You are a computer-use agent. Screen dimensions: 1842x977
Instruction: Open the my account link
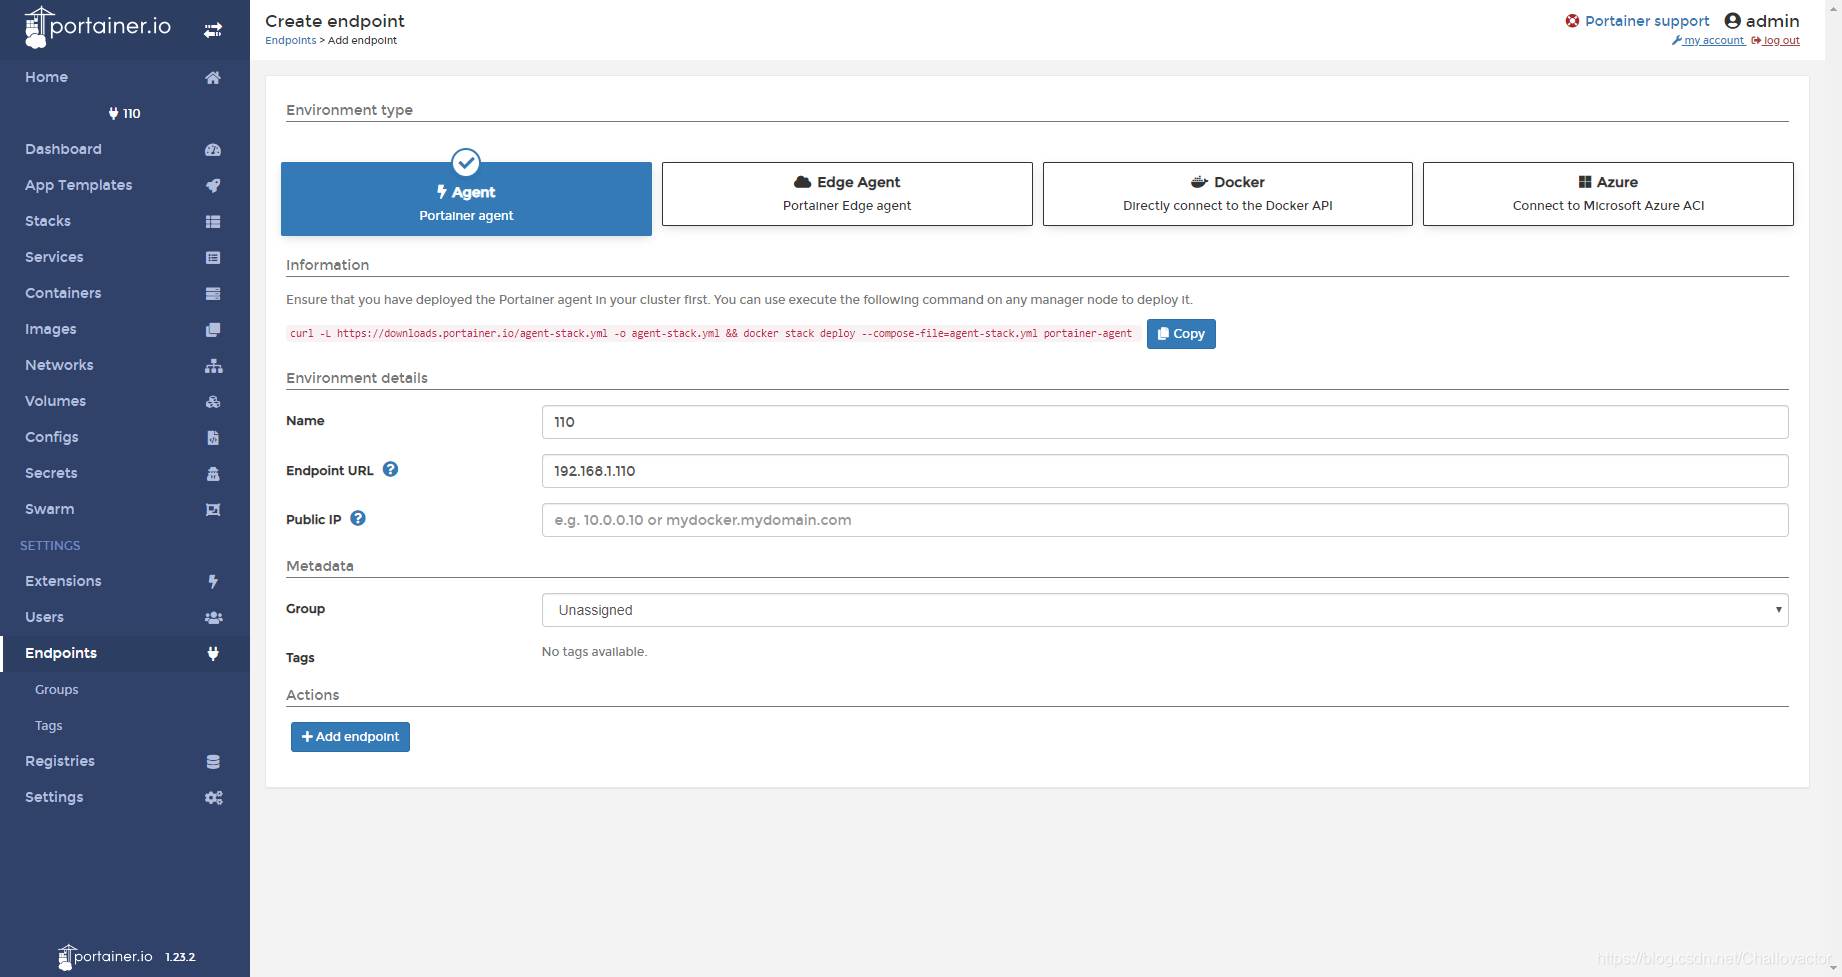pos(1708,41)
